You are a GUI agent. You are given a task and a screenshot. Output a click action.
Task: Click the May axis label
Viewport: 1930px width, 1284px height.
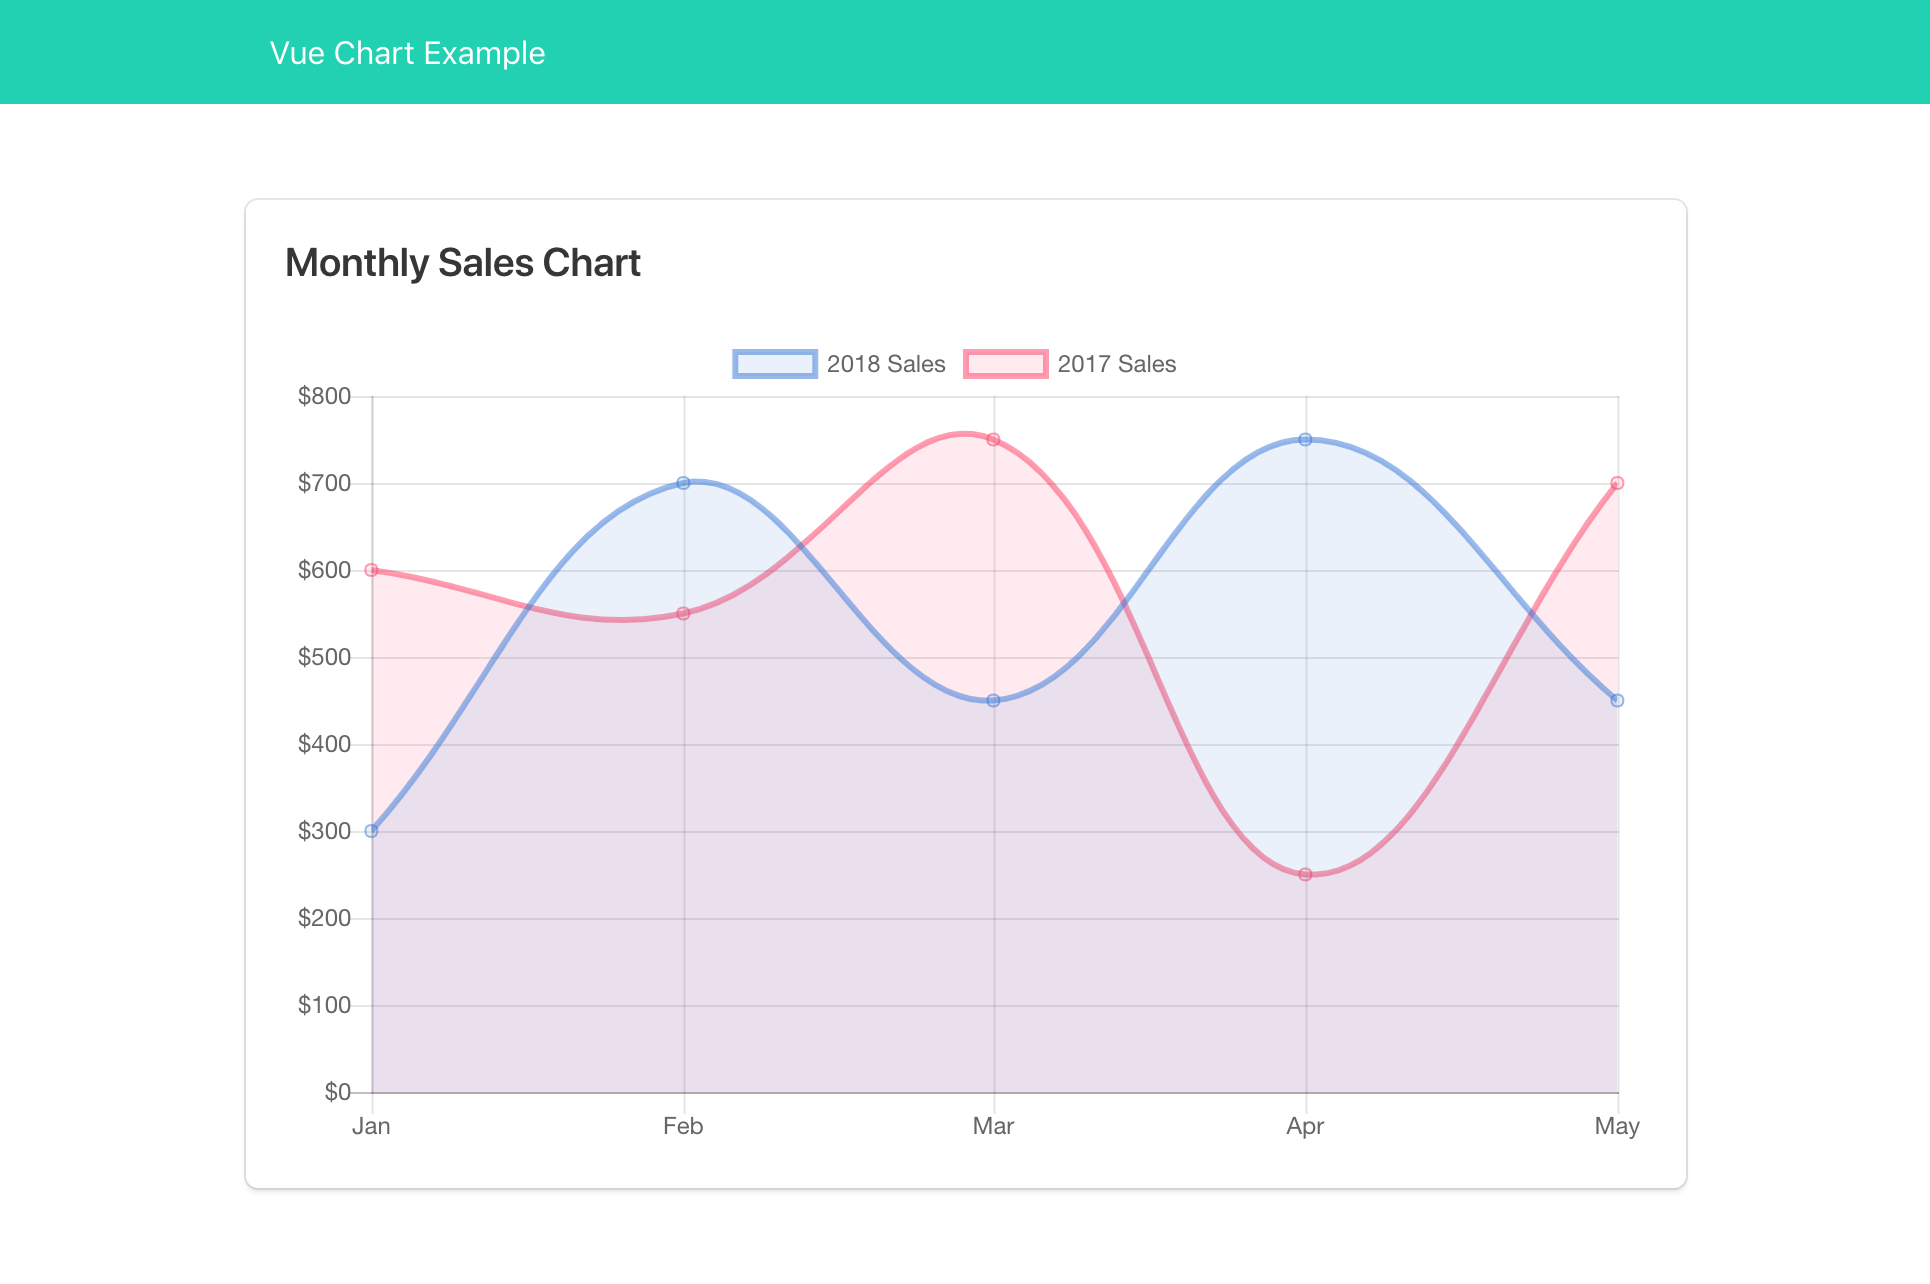[x=1618, y=1126]
